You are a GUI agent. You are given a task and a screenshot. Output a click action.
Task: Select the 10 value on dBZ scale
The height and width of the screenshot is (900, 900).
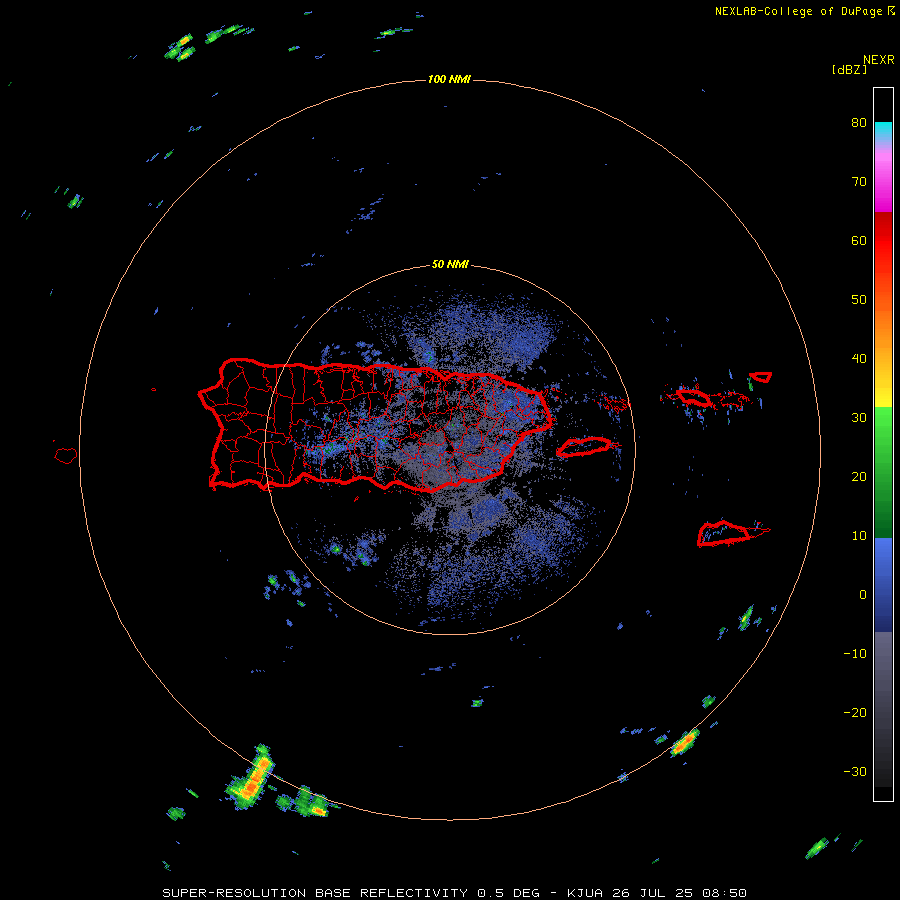click(x=859, y=536)
